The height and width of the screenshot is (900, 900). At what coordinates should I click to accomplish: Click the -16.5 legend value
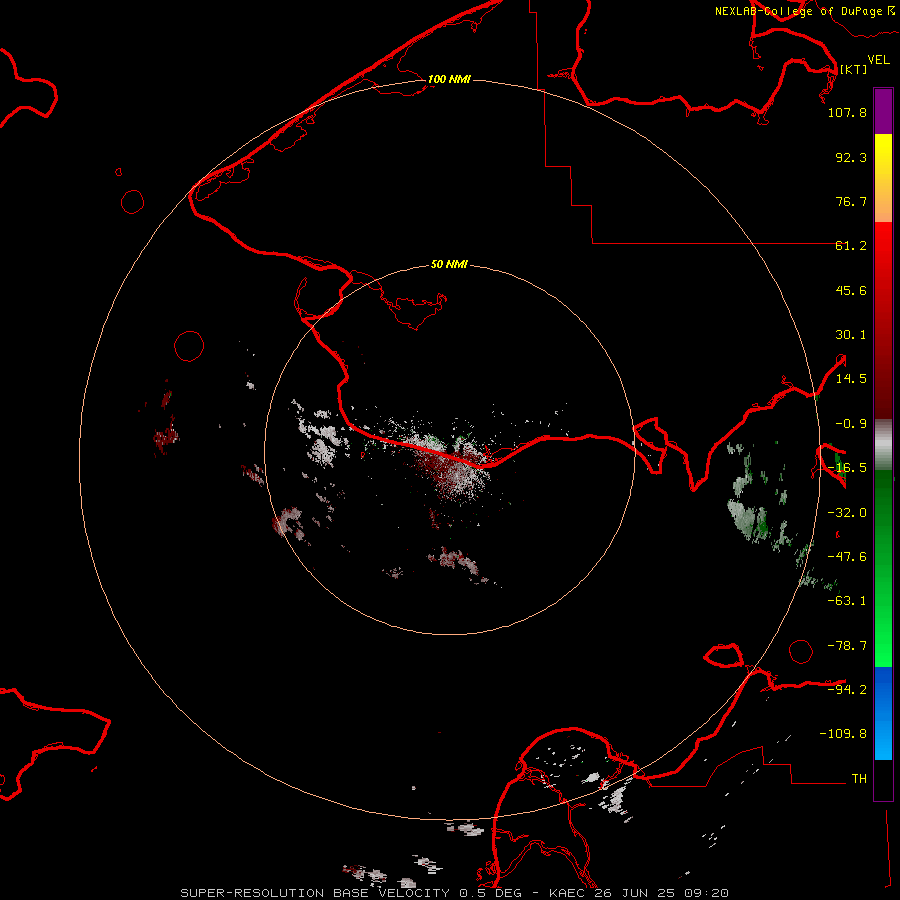[x=847, y=468]
